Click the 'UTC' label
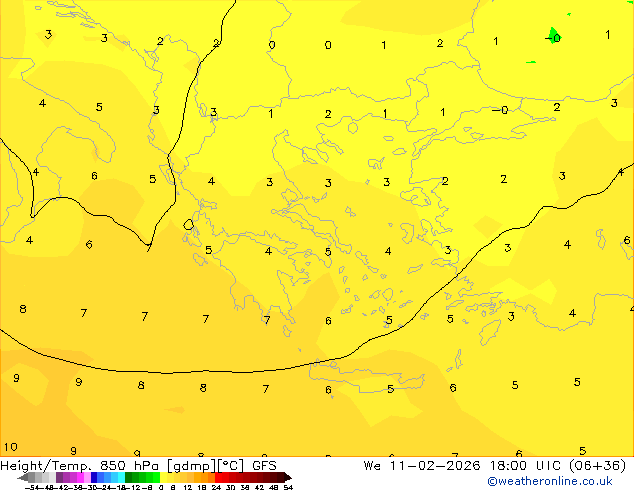 [x=549, y=466]
